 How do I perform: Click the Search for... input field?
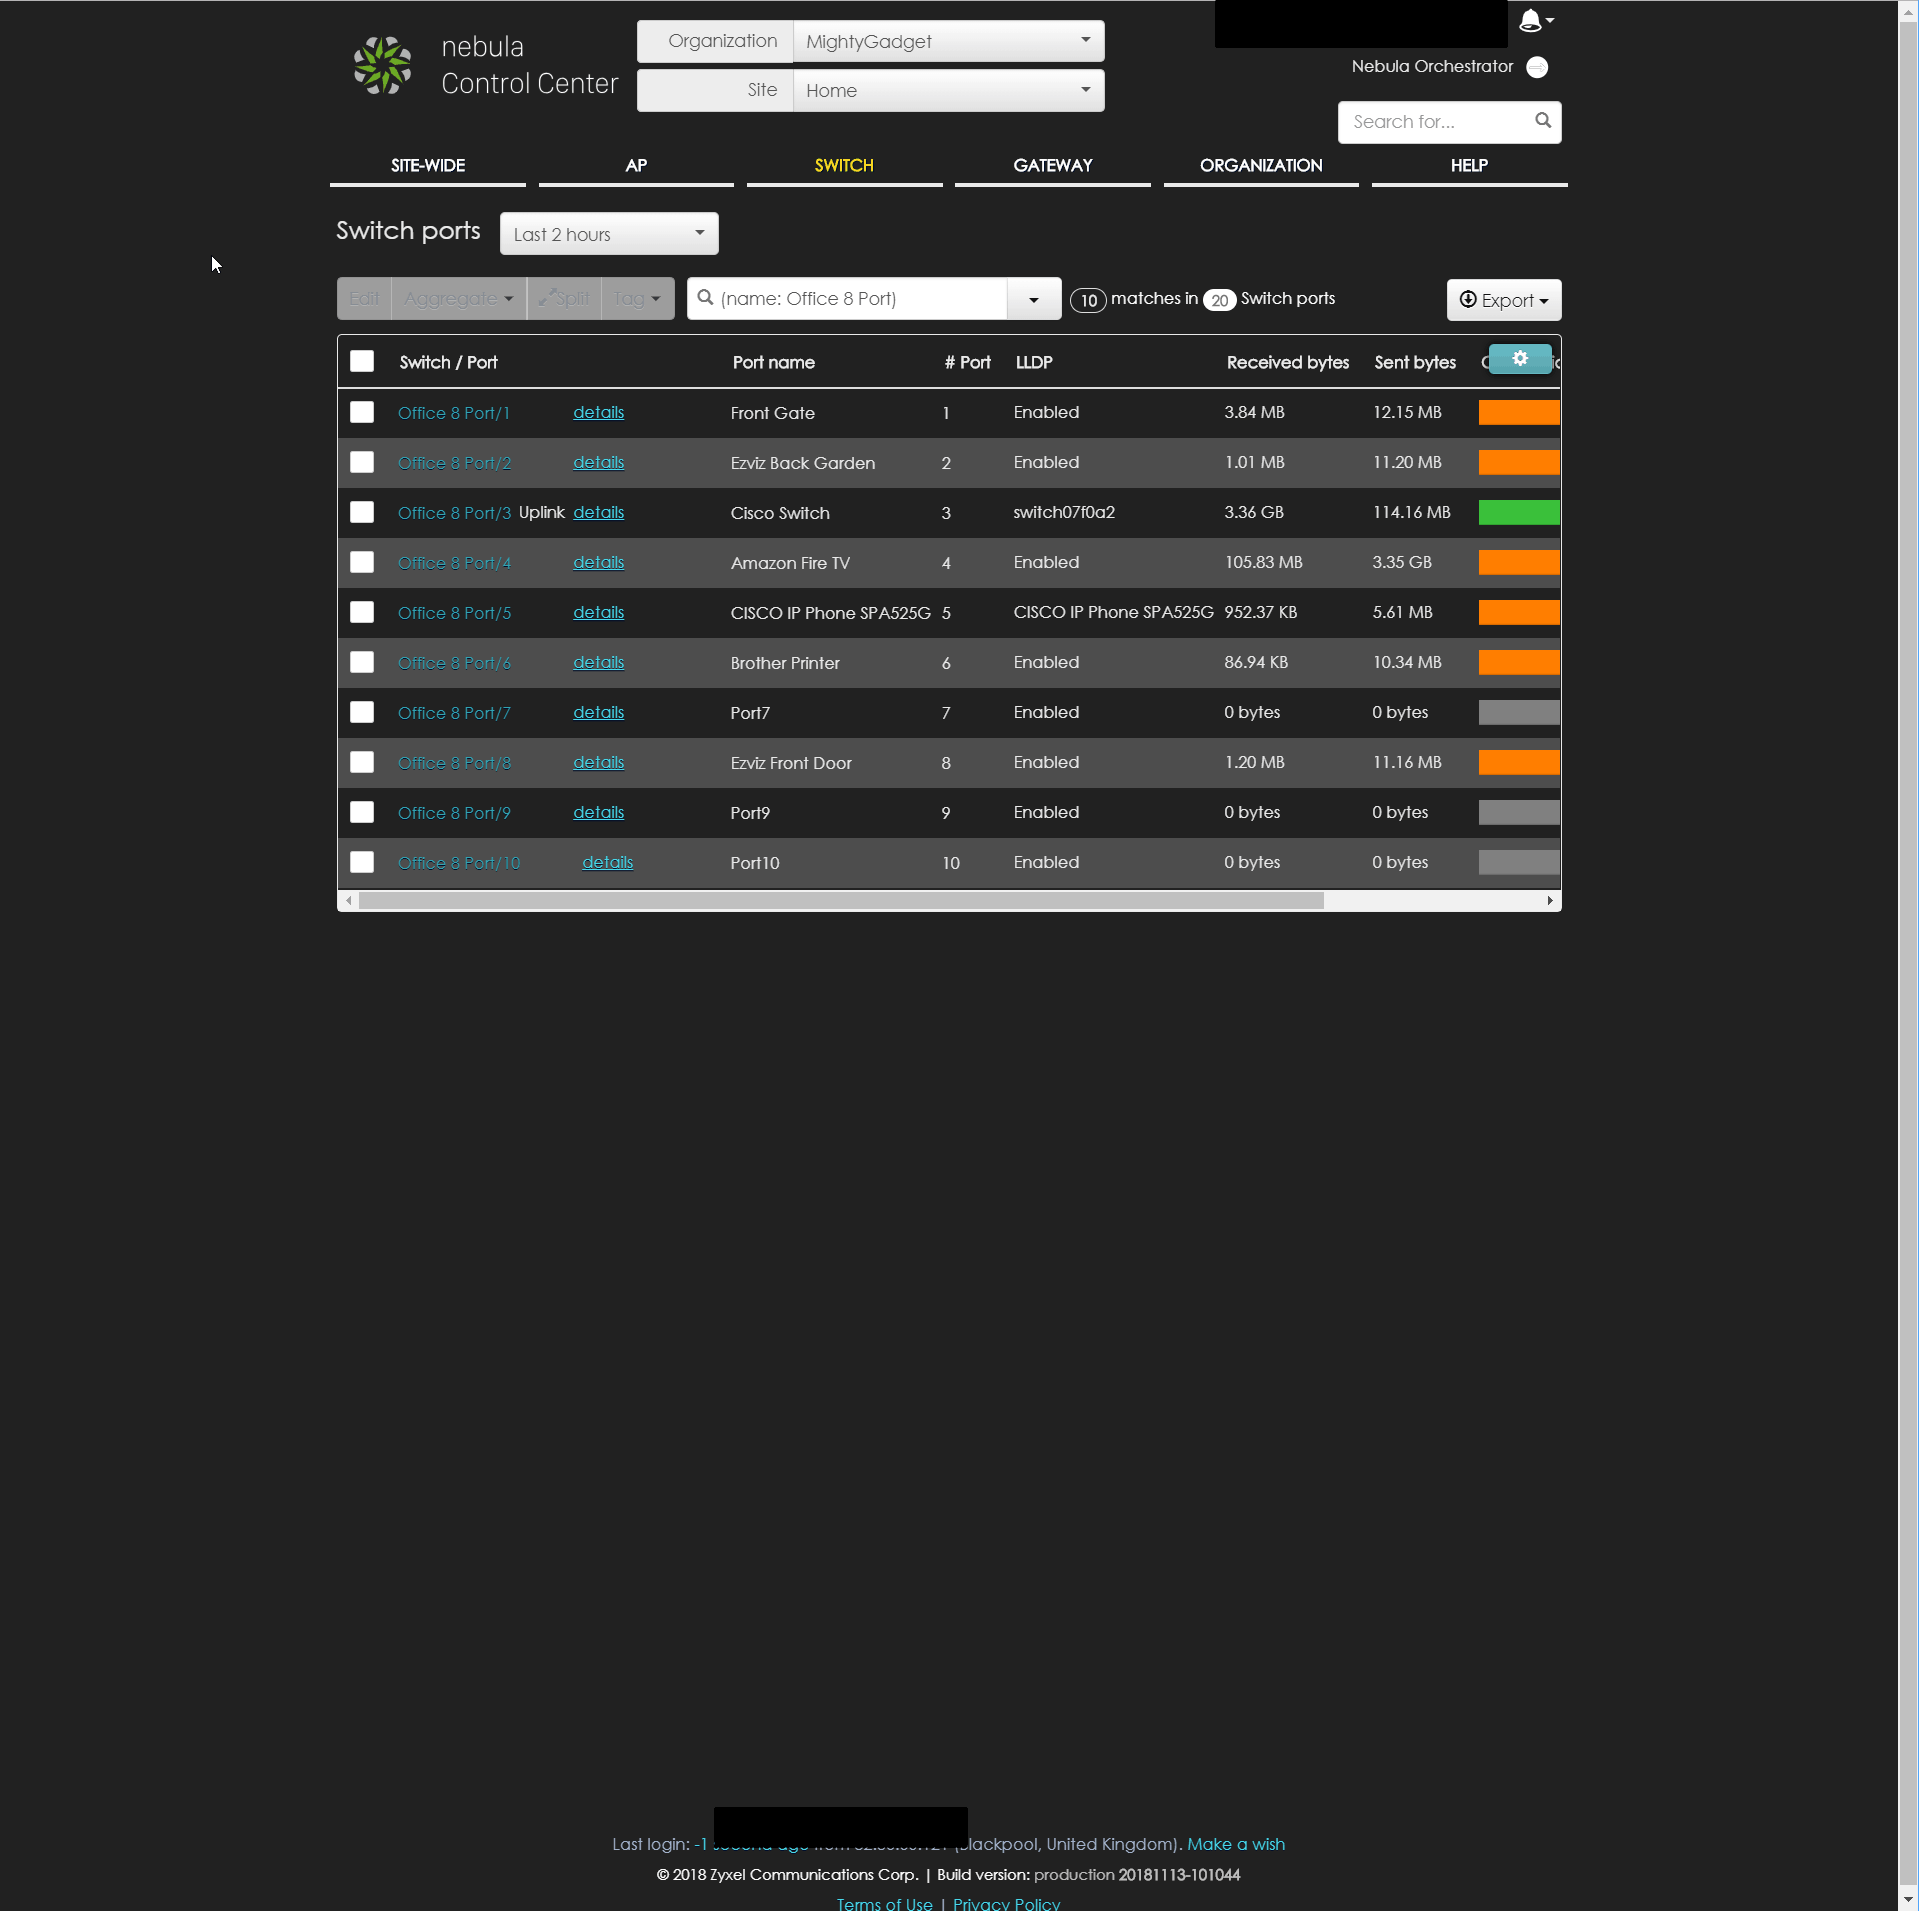pos(1435,122)
